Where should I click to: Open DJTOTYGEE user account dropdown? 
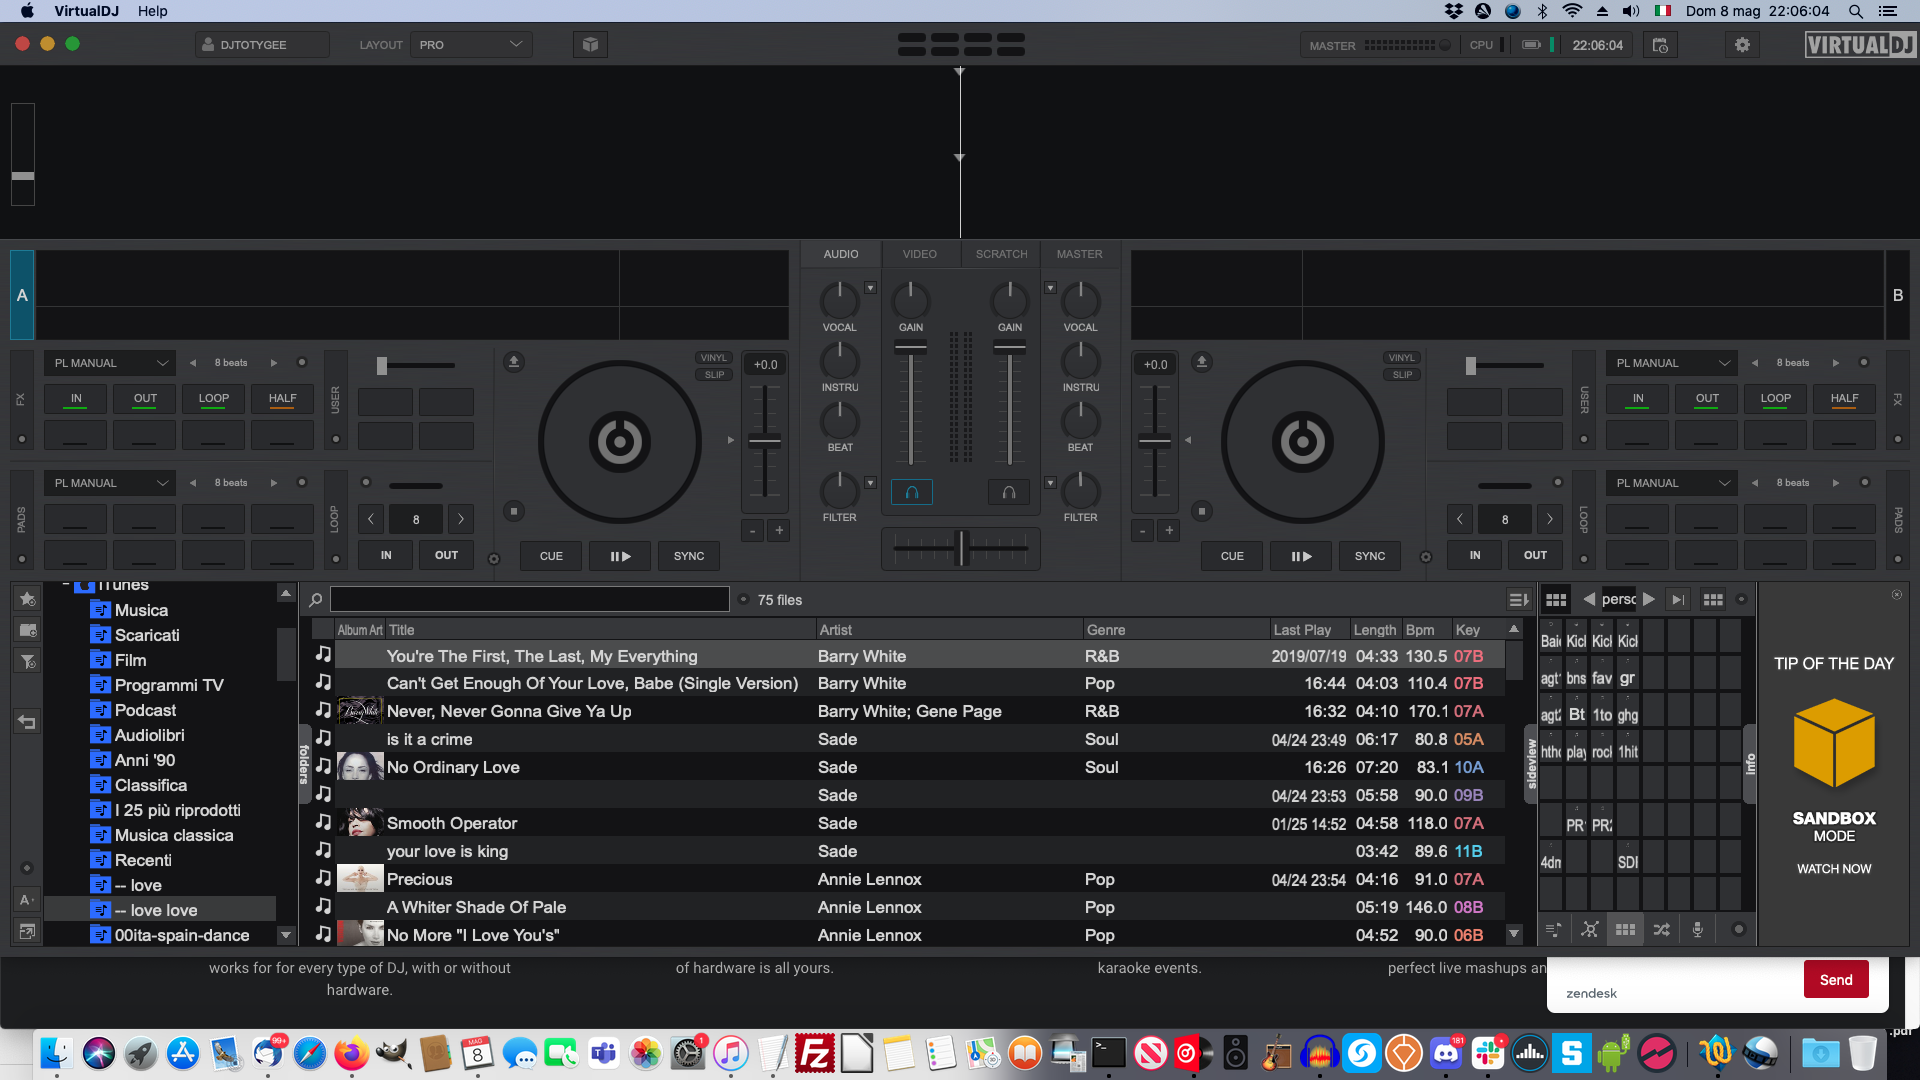(x=262, y=45)
